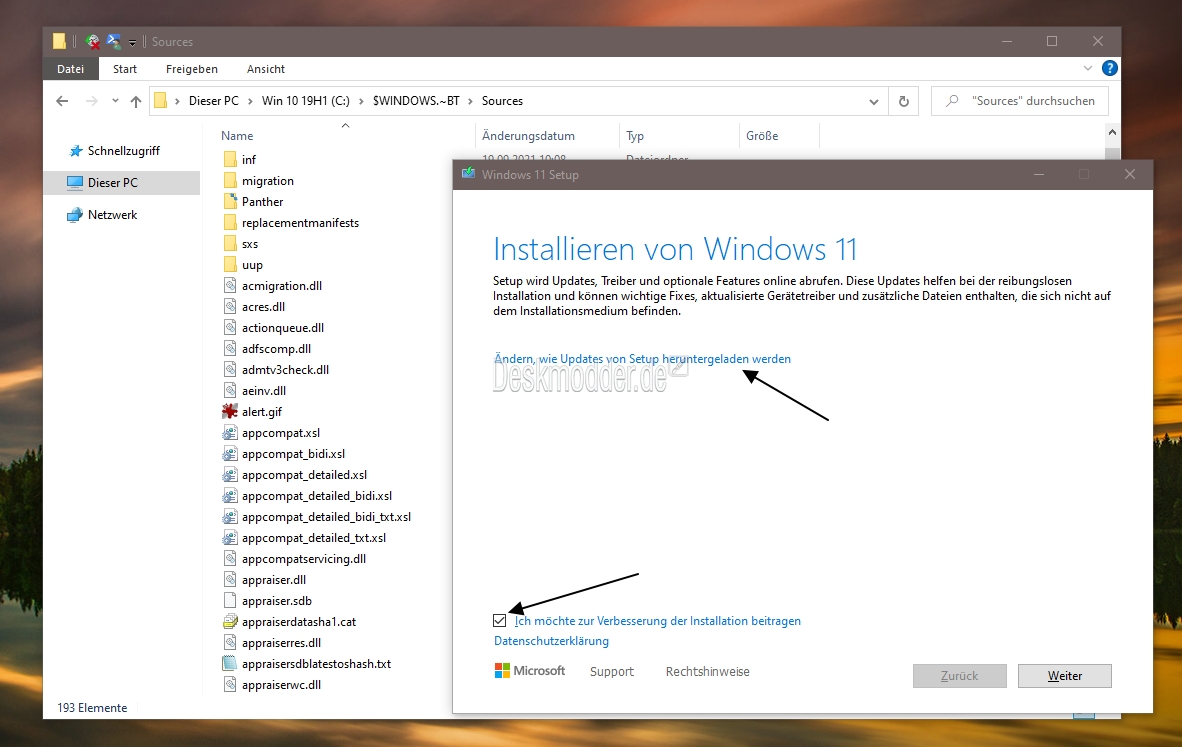Select the file name actionqueue.dll
The height and width of the screenshot is (747, 1182).
click(x=283, y=328)
